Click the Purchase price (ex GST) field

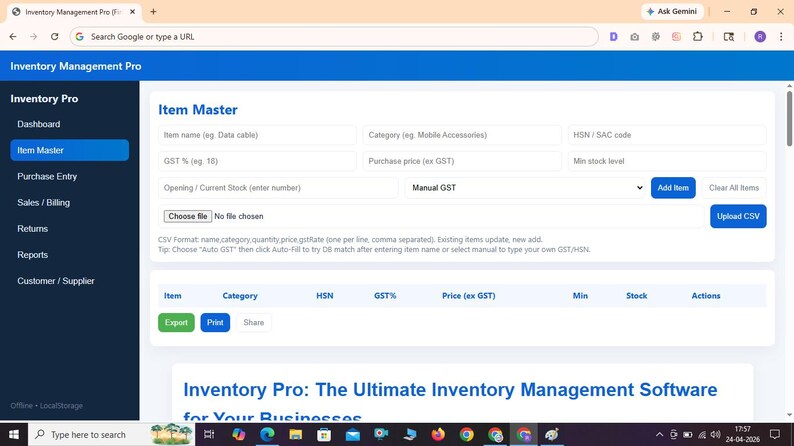point(462,161)
